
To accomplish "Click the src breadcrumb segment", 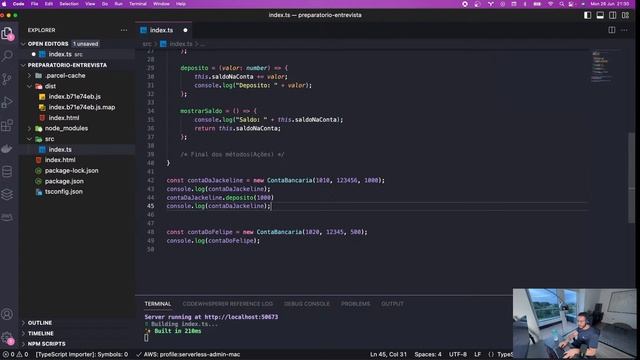I will pyautogui.click(x=147, y=44).
